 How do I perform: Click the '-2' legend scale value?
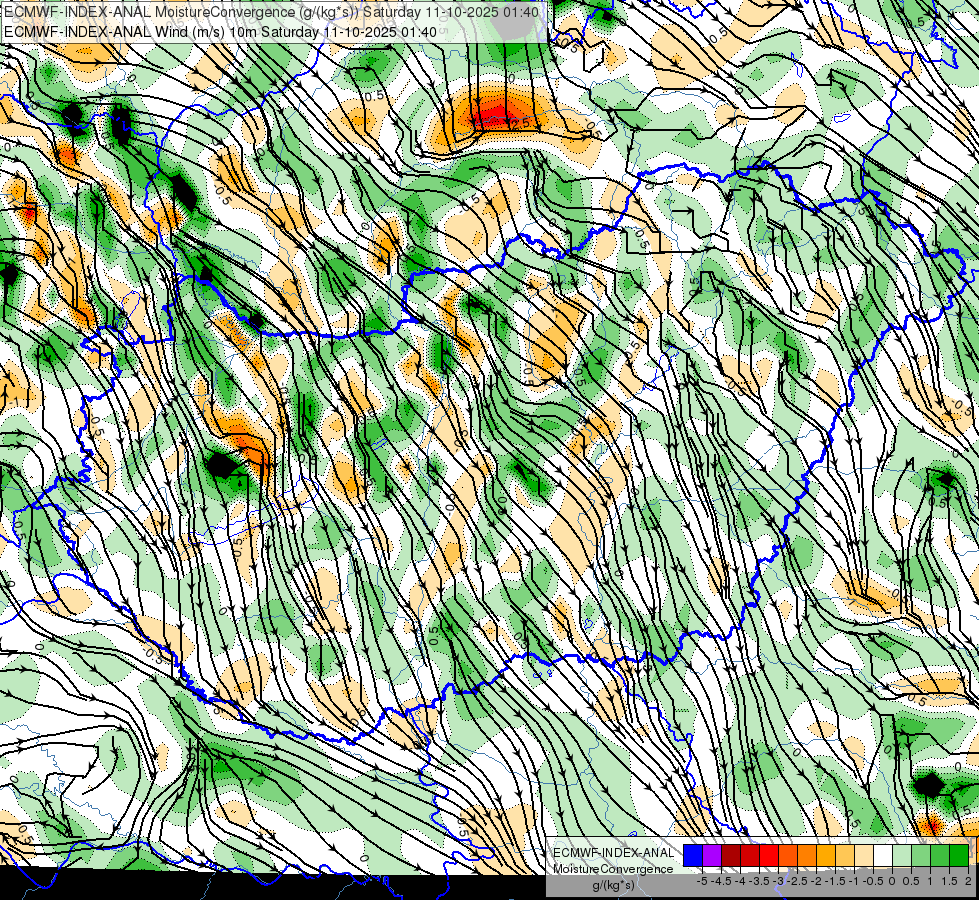(x=817, y=881)
